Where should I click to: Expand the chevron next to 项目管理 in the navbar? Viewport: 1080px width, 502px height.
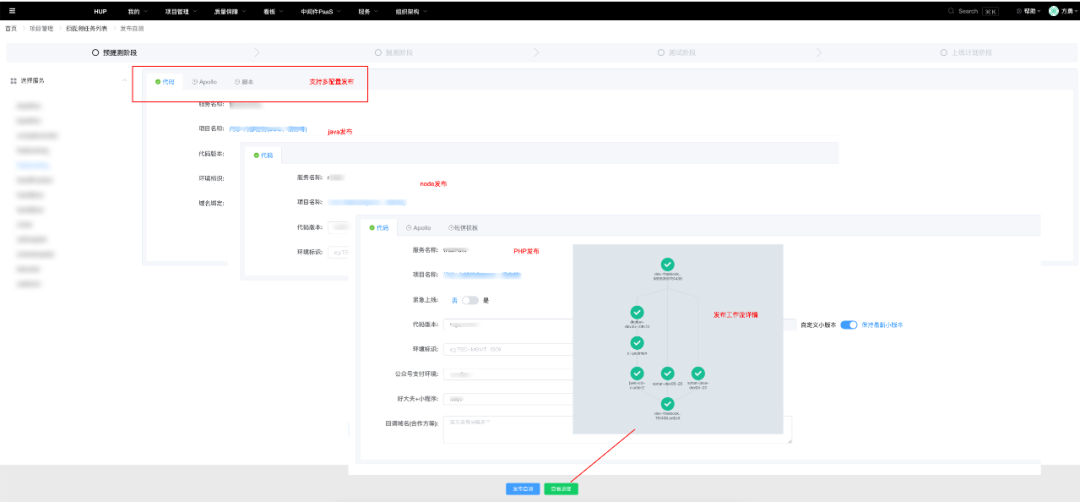[196, 12]
